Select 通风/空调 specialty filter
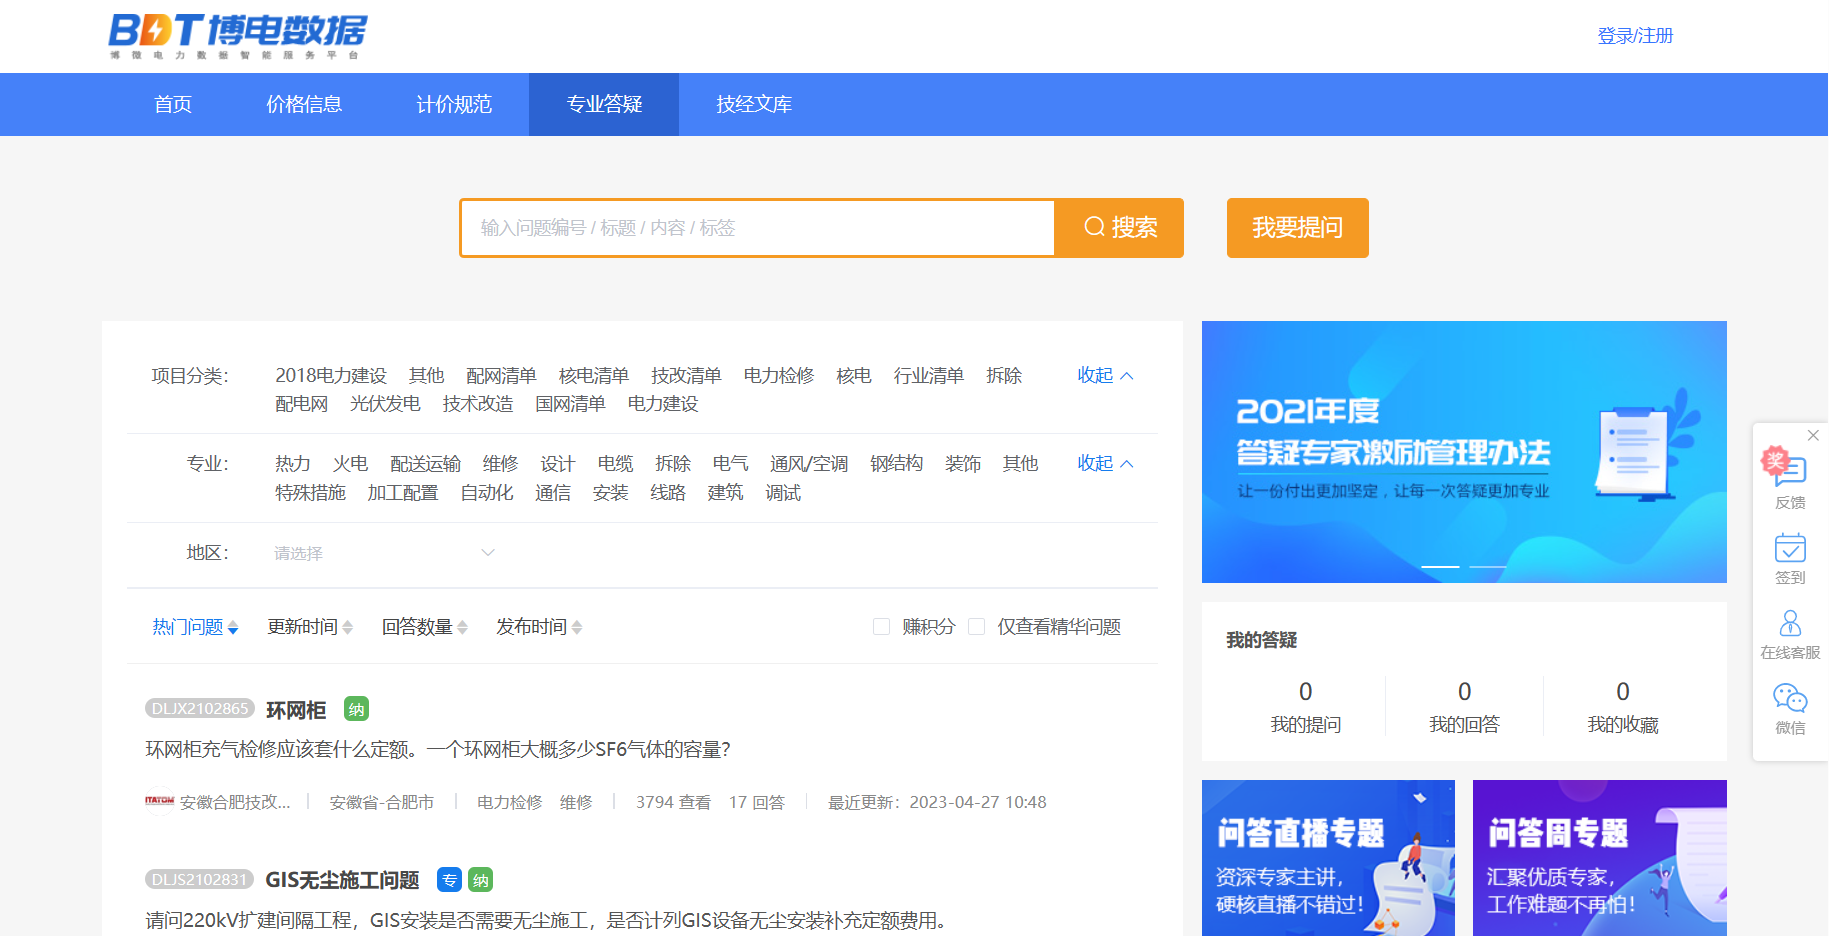This screenshot has width=1829, height=936. pos(809,463)
